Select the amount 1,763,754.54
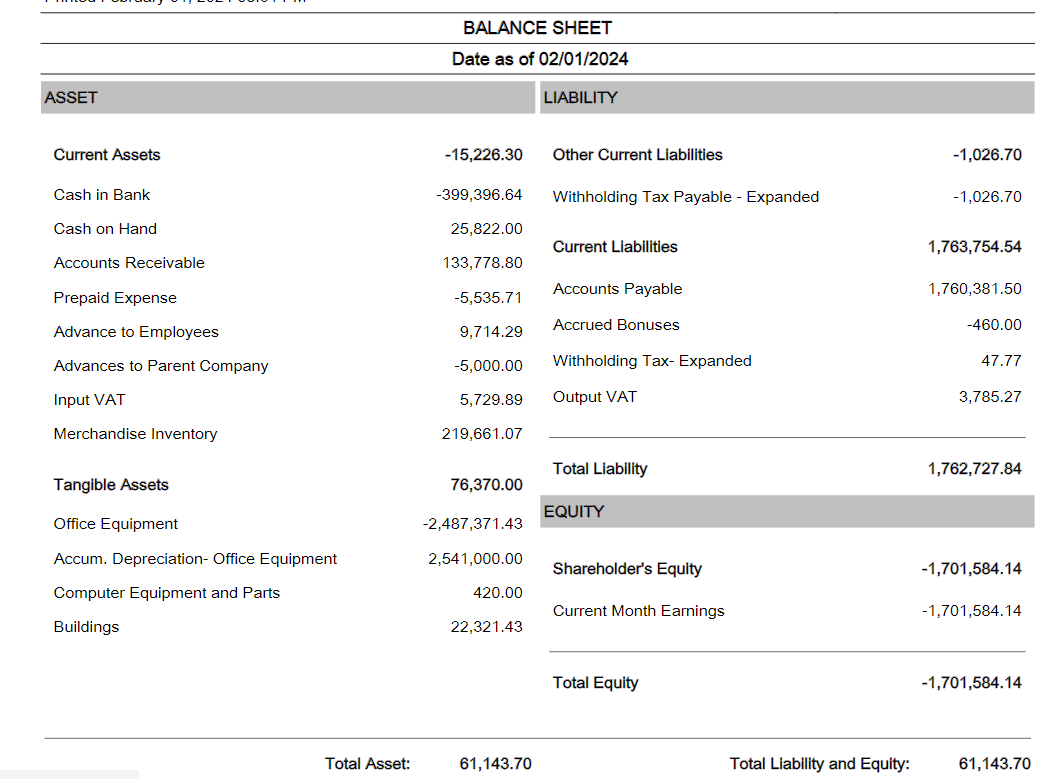The height and width of the screenshot is (779, 1064). tap(974, 247)
